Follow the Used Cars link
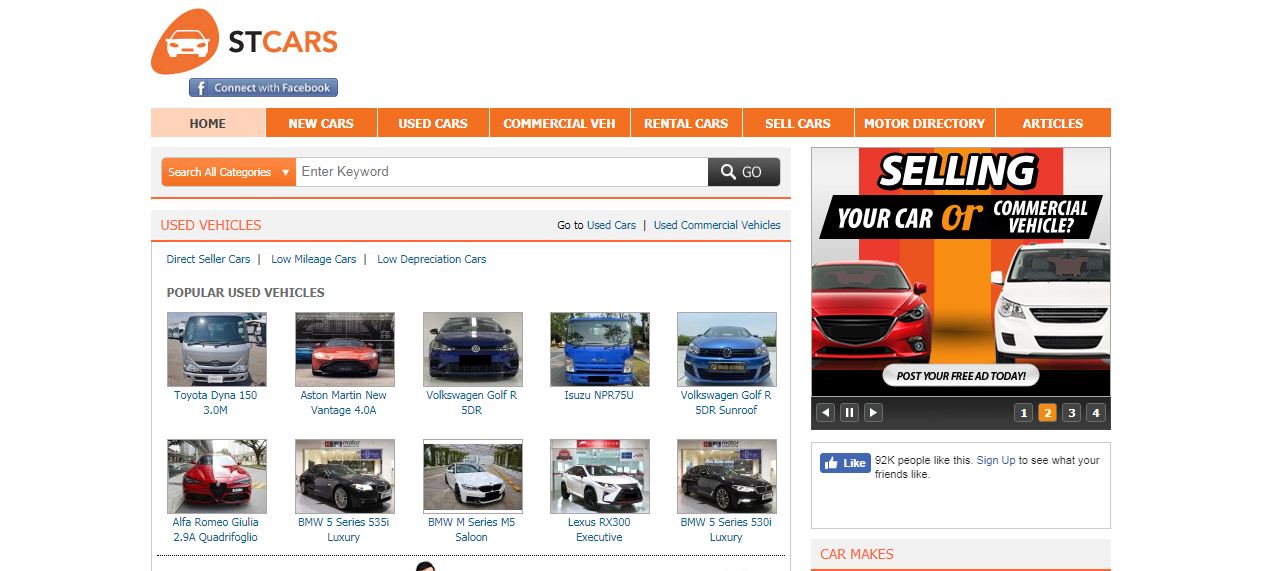This screenshot has width=1261, height=571. (x=611, y=225)
